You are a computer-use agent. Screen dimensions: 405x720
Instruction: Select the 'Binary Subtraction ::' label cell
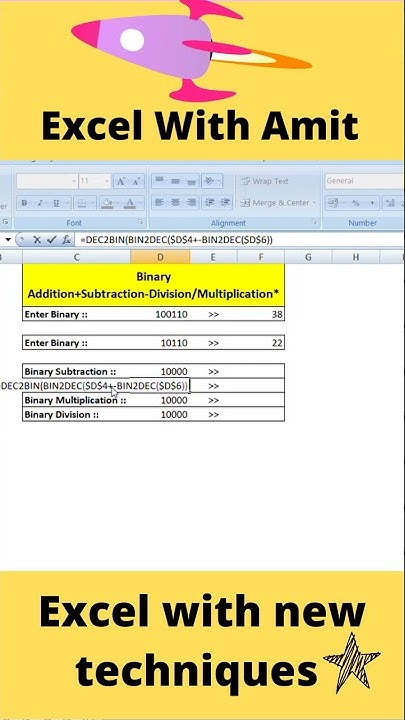click(77, 371)
